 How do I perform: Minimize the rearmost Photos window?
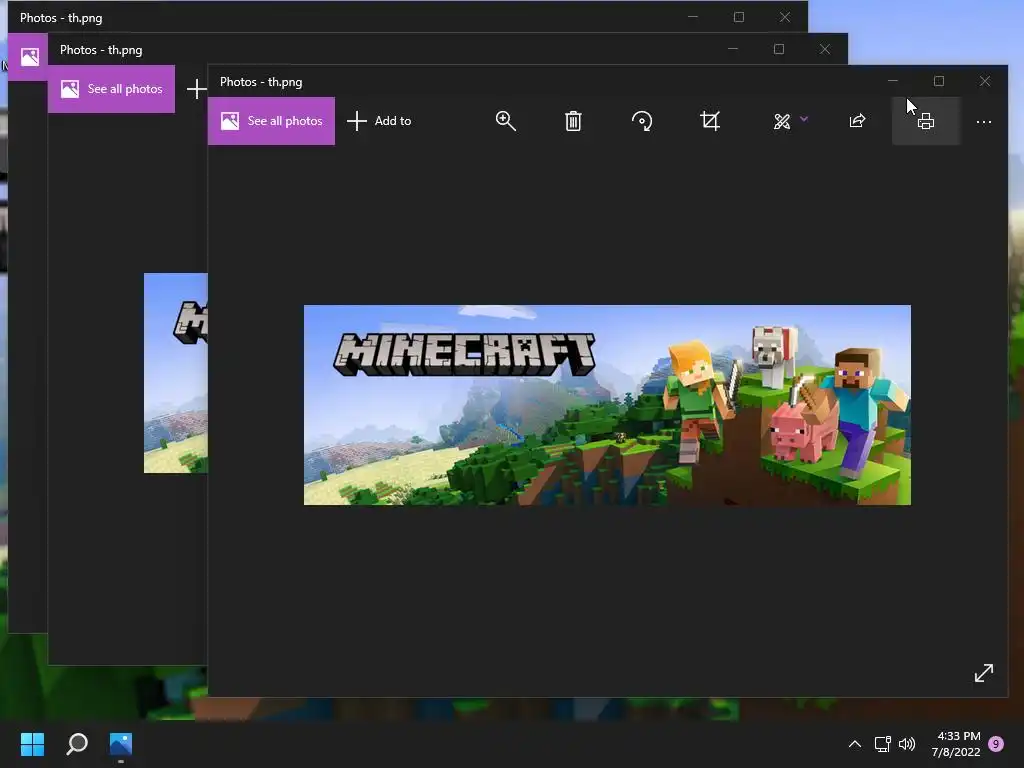tap(693, 17)
